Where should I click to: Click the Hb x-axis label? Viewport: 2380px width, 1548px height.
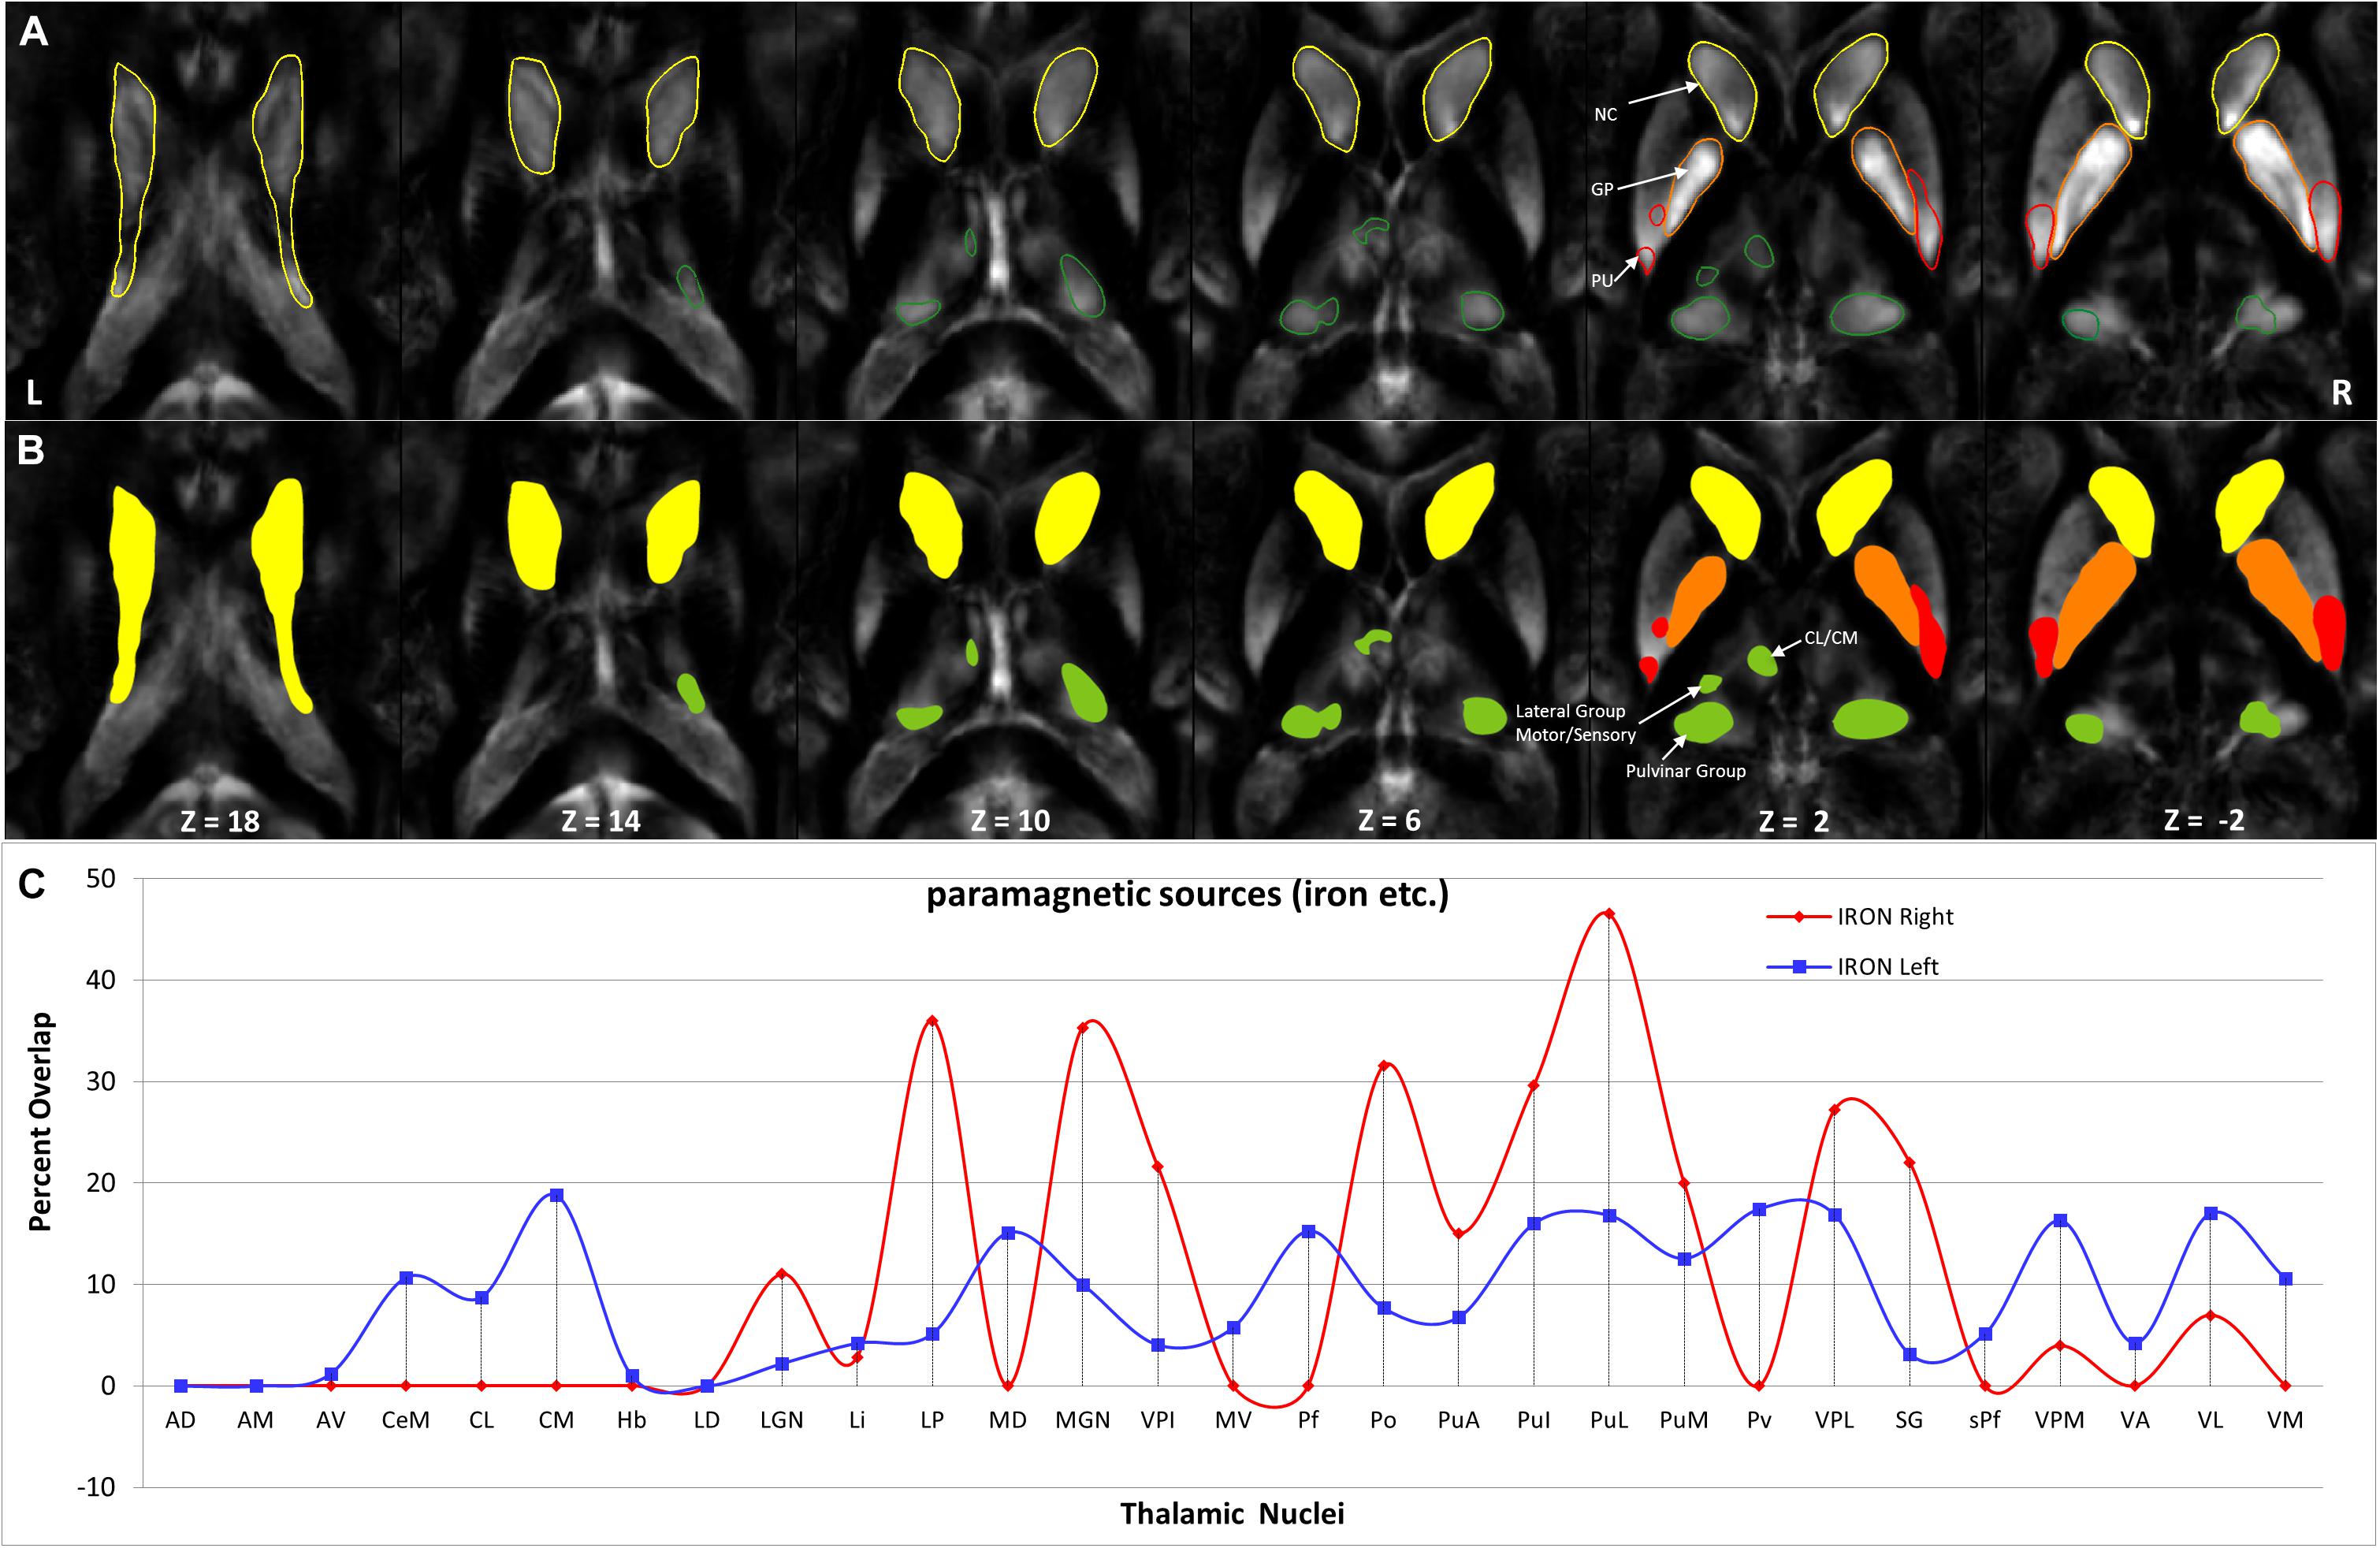pos(631,1420)
